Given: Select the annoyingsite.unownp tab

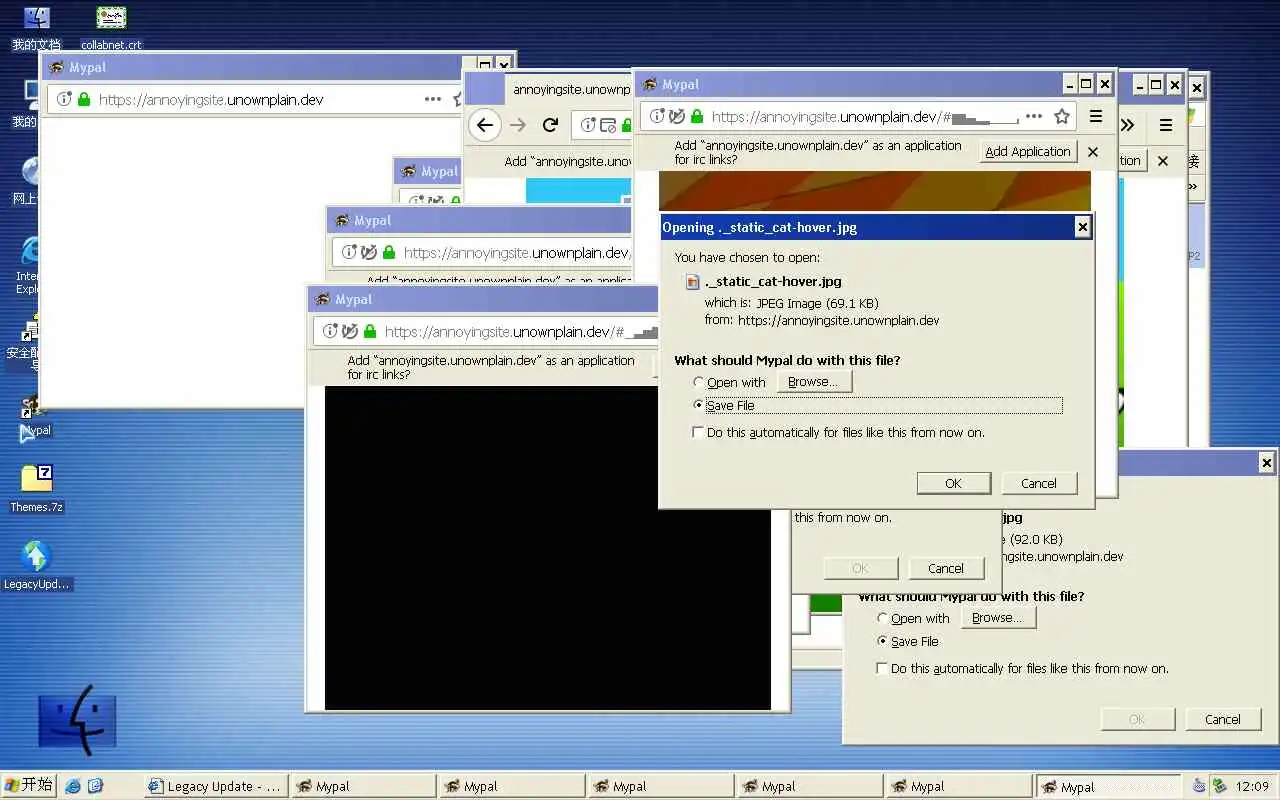Looking at the screenshot, I should (570, 89).
